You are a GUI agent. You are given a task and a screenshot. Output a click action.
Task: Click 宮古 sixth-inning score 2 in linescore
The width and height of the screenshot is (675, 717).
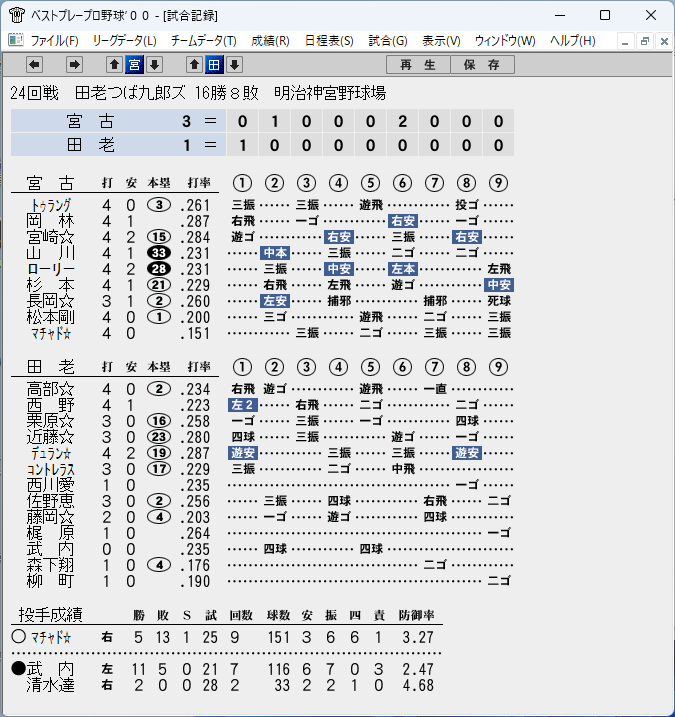point(402,121)
